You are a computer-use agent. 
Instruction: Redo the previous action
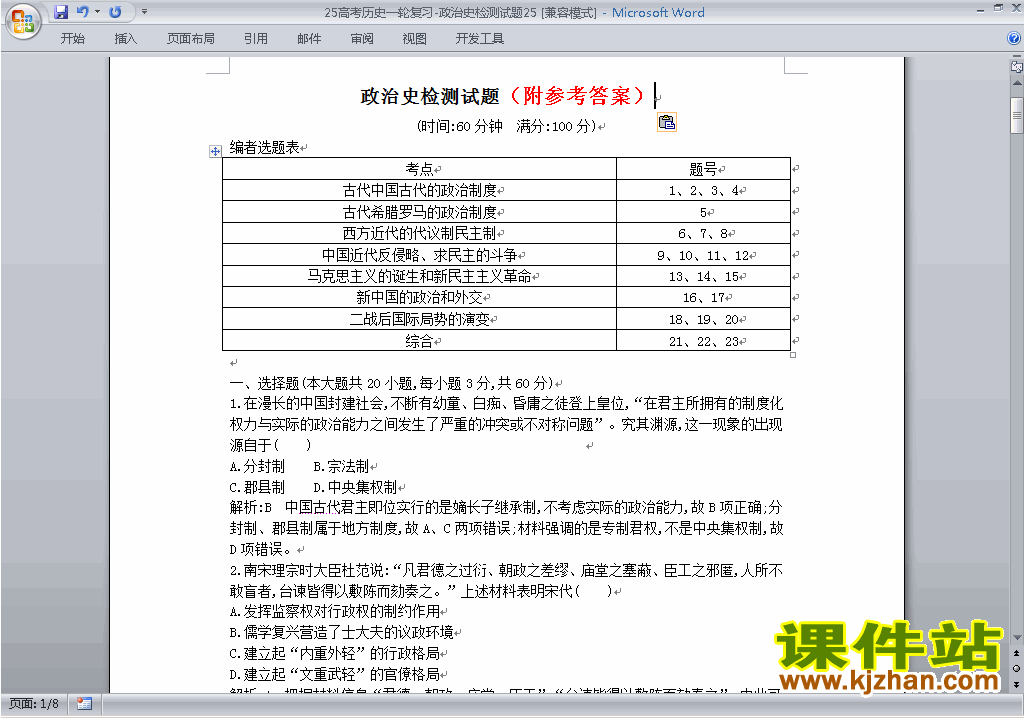click(x=116, y=12)
